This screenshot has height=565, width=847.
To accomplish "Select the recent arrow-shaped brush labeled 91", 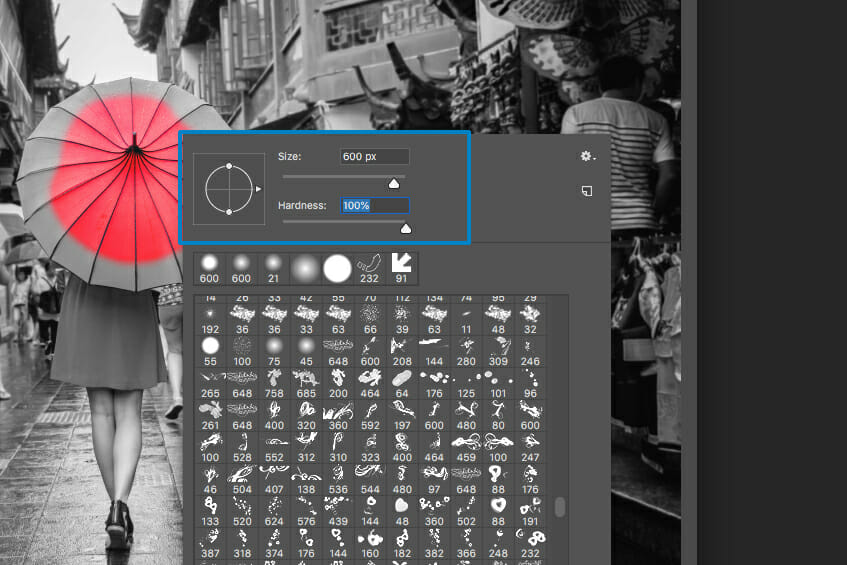I will pos(402,268).
